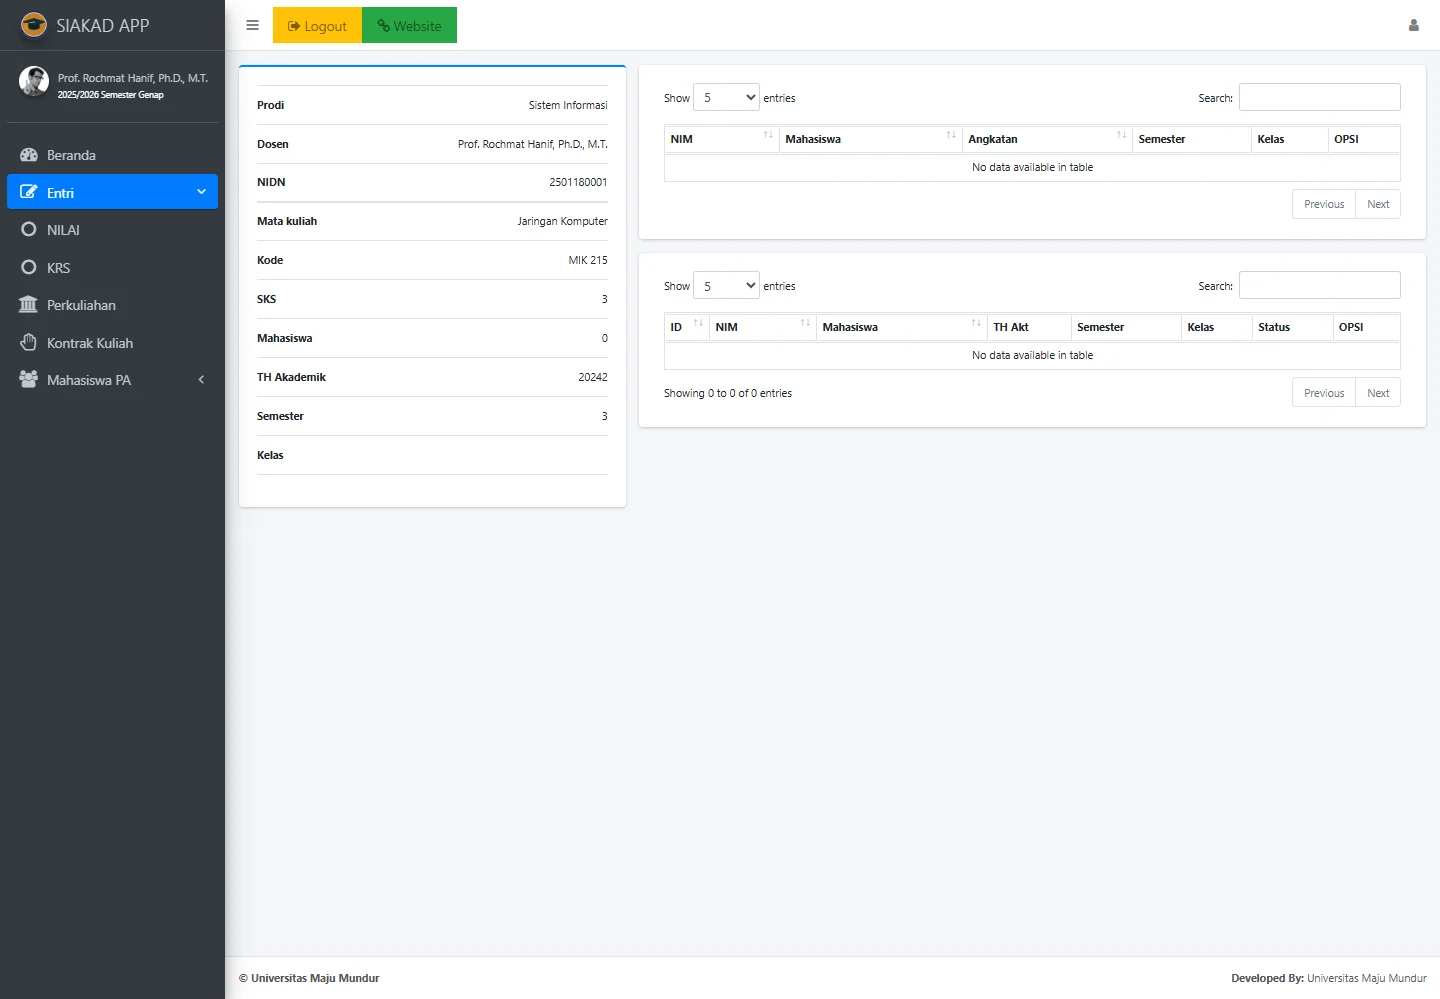Sort first table by Angkatan column

pos(1046,139)
